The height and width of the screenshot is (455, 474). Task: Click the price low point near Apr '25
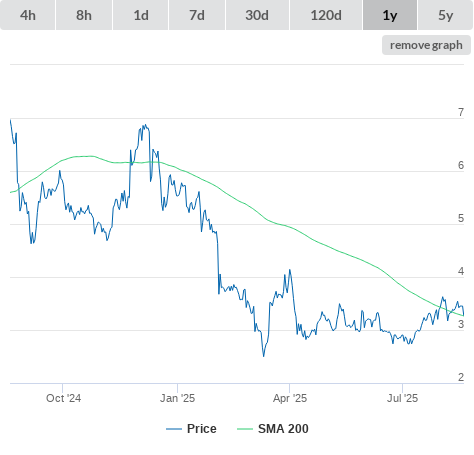point(264,356)
